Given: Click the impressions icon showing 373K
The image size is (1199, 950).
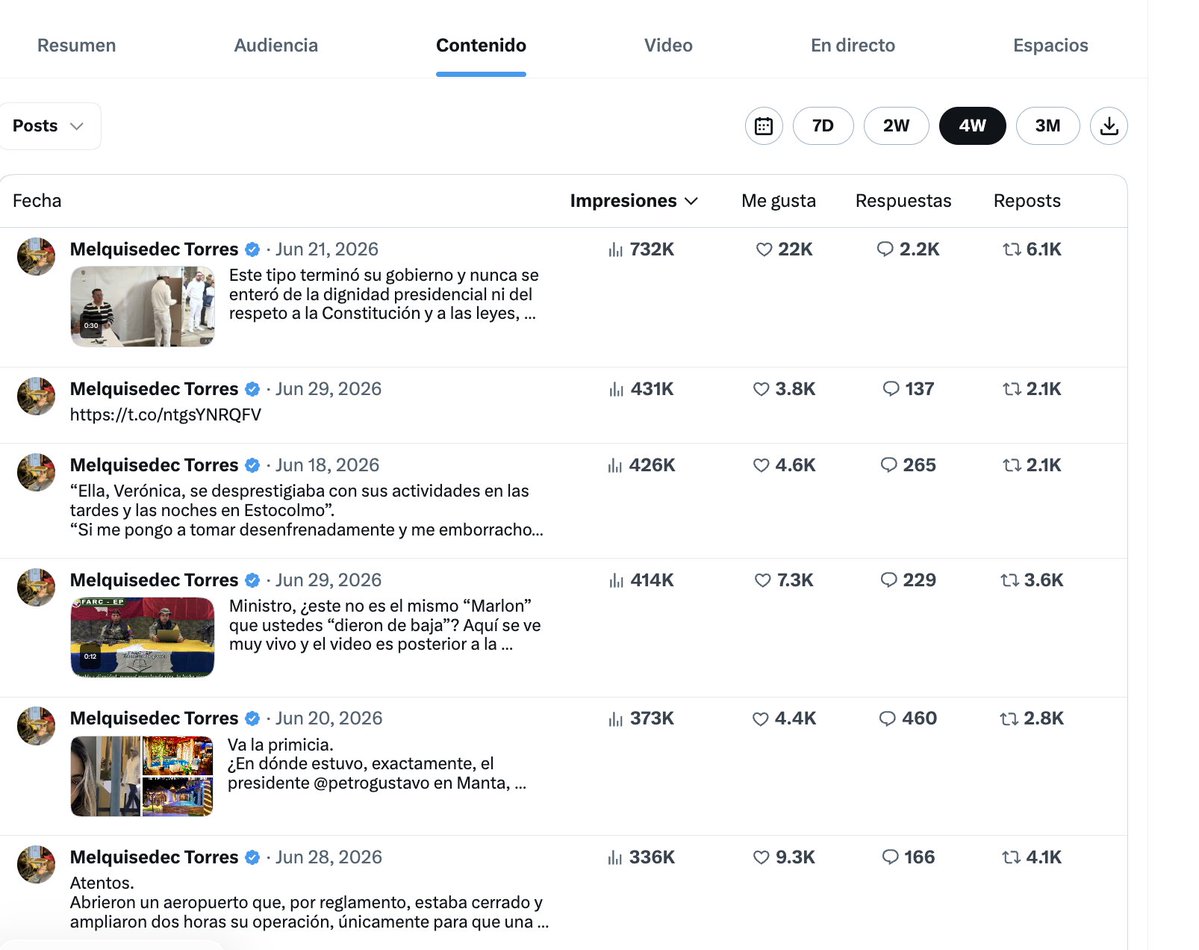Looking at the screenshot, I should coord(616,719).
